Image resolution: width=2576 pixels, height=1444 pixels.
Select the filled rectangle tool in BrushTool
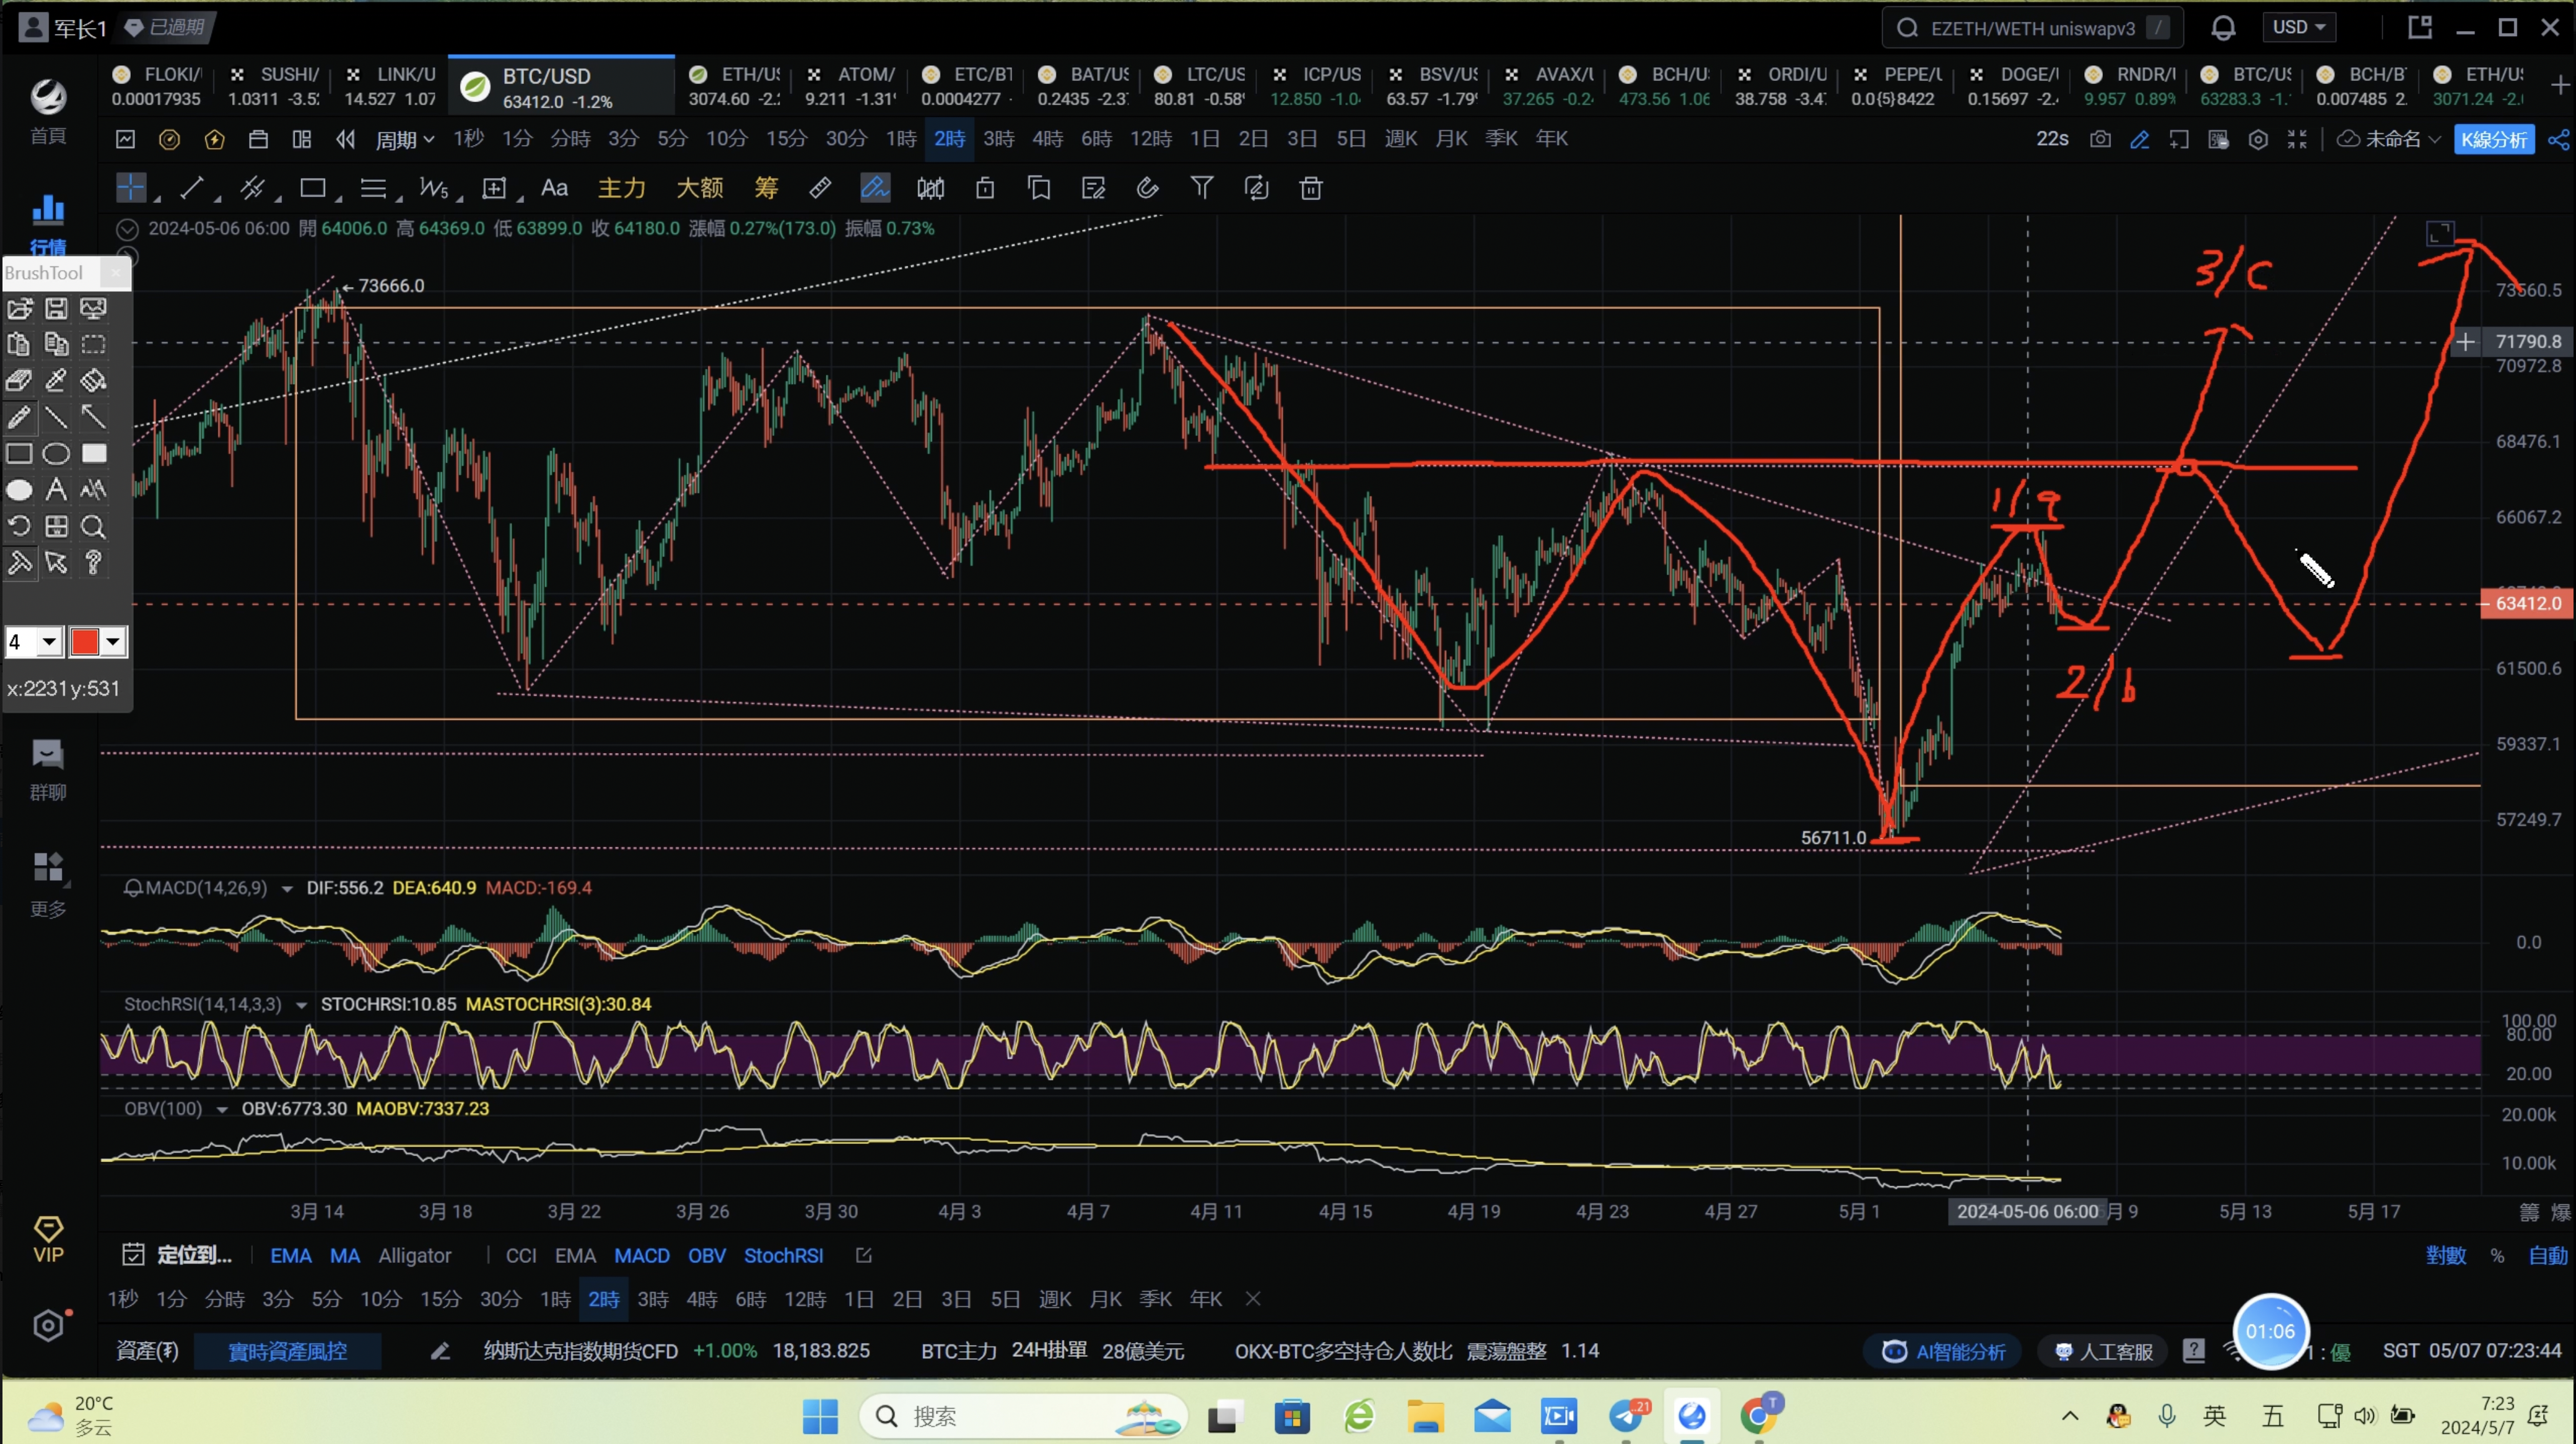click(x=93, y=454)
